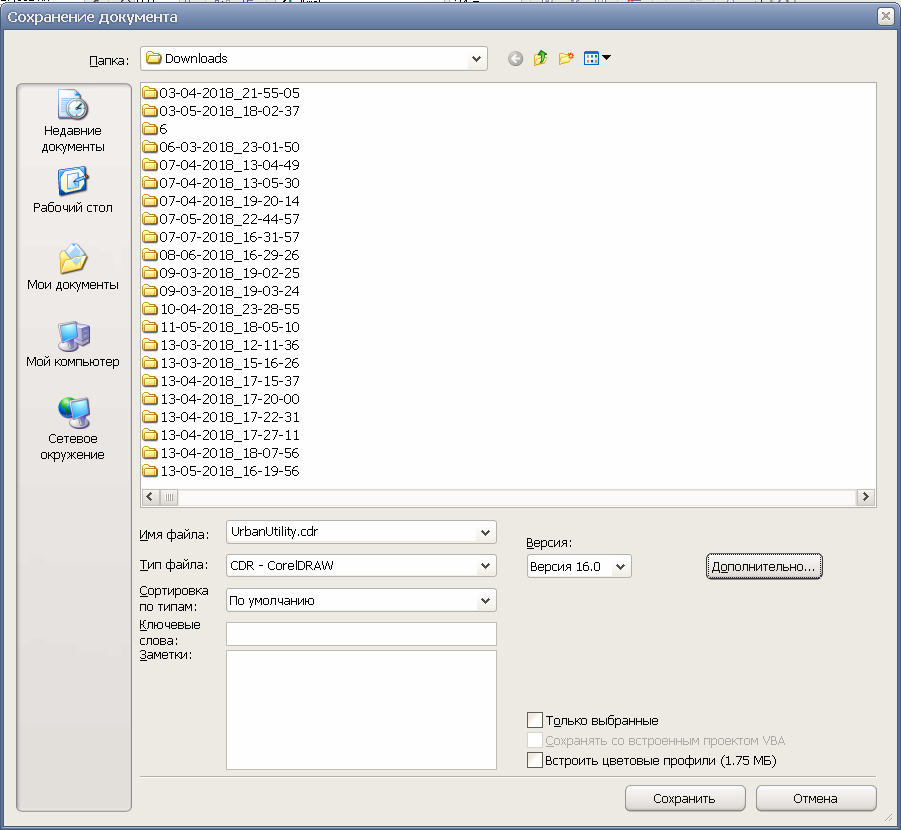The height and width of the screenshot is (830, 901).
Task: Select the folder icon of 03-05-2018_18-02-37
Action: (150, 111)
